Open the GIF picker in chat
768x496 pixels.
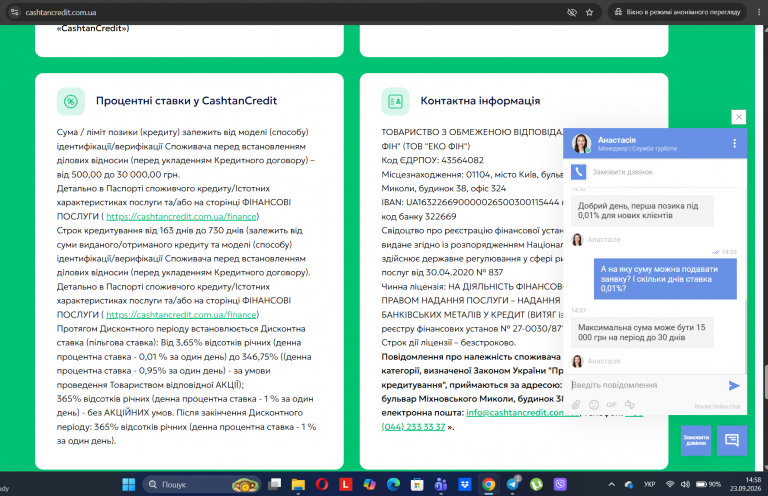(612, 405)
